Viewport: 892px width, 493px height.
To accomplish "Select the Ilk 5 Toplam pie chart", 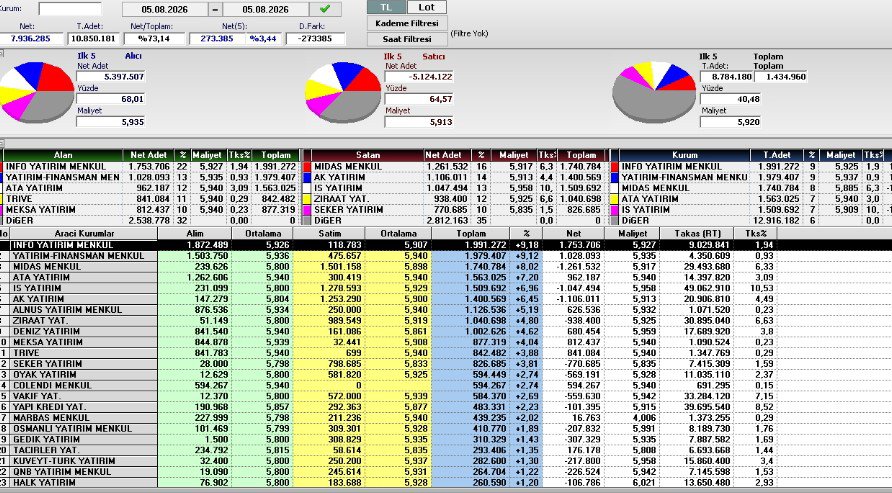I will point(654,92).
